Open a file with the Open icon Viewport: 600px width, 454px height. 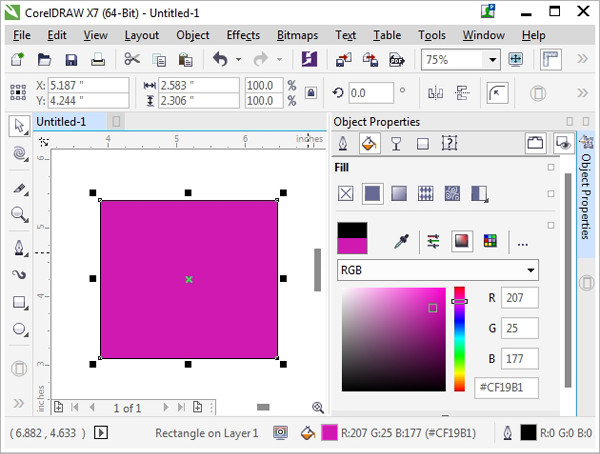[44, 60]
